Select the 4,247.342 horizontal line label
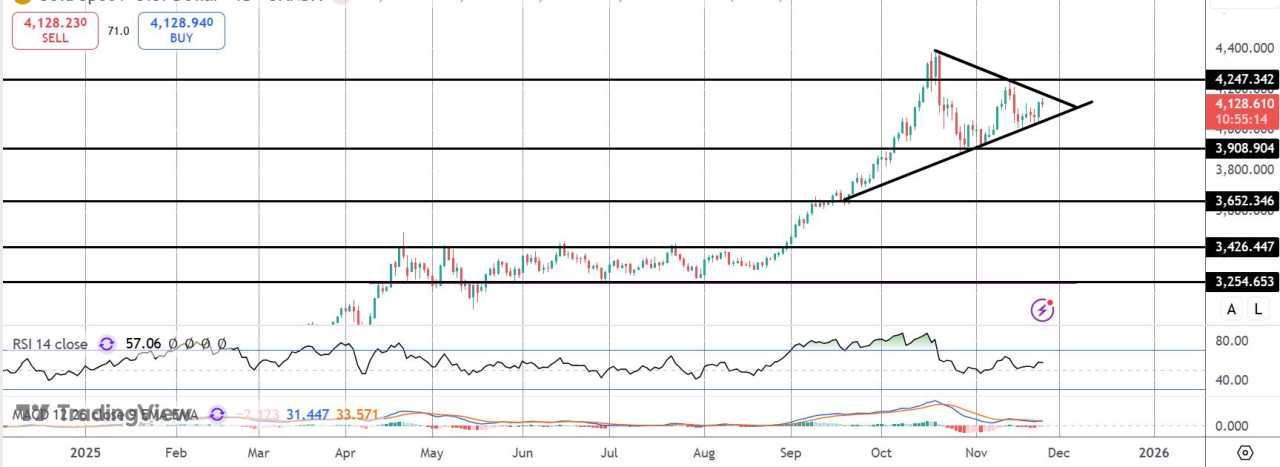 (1244, 79)
